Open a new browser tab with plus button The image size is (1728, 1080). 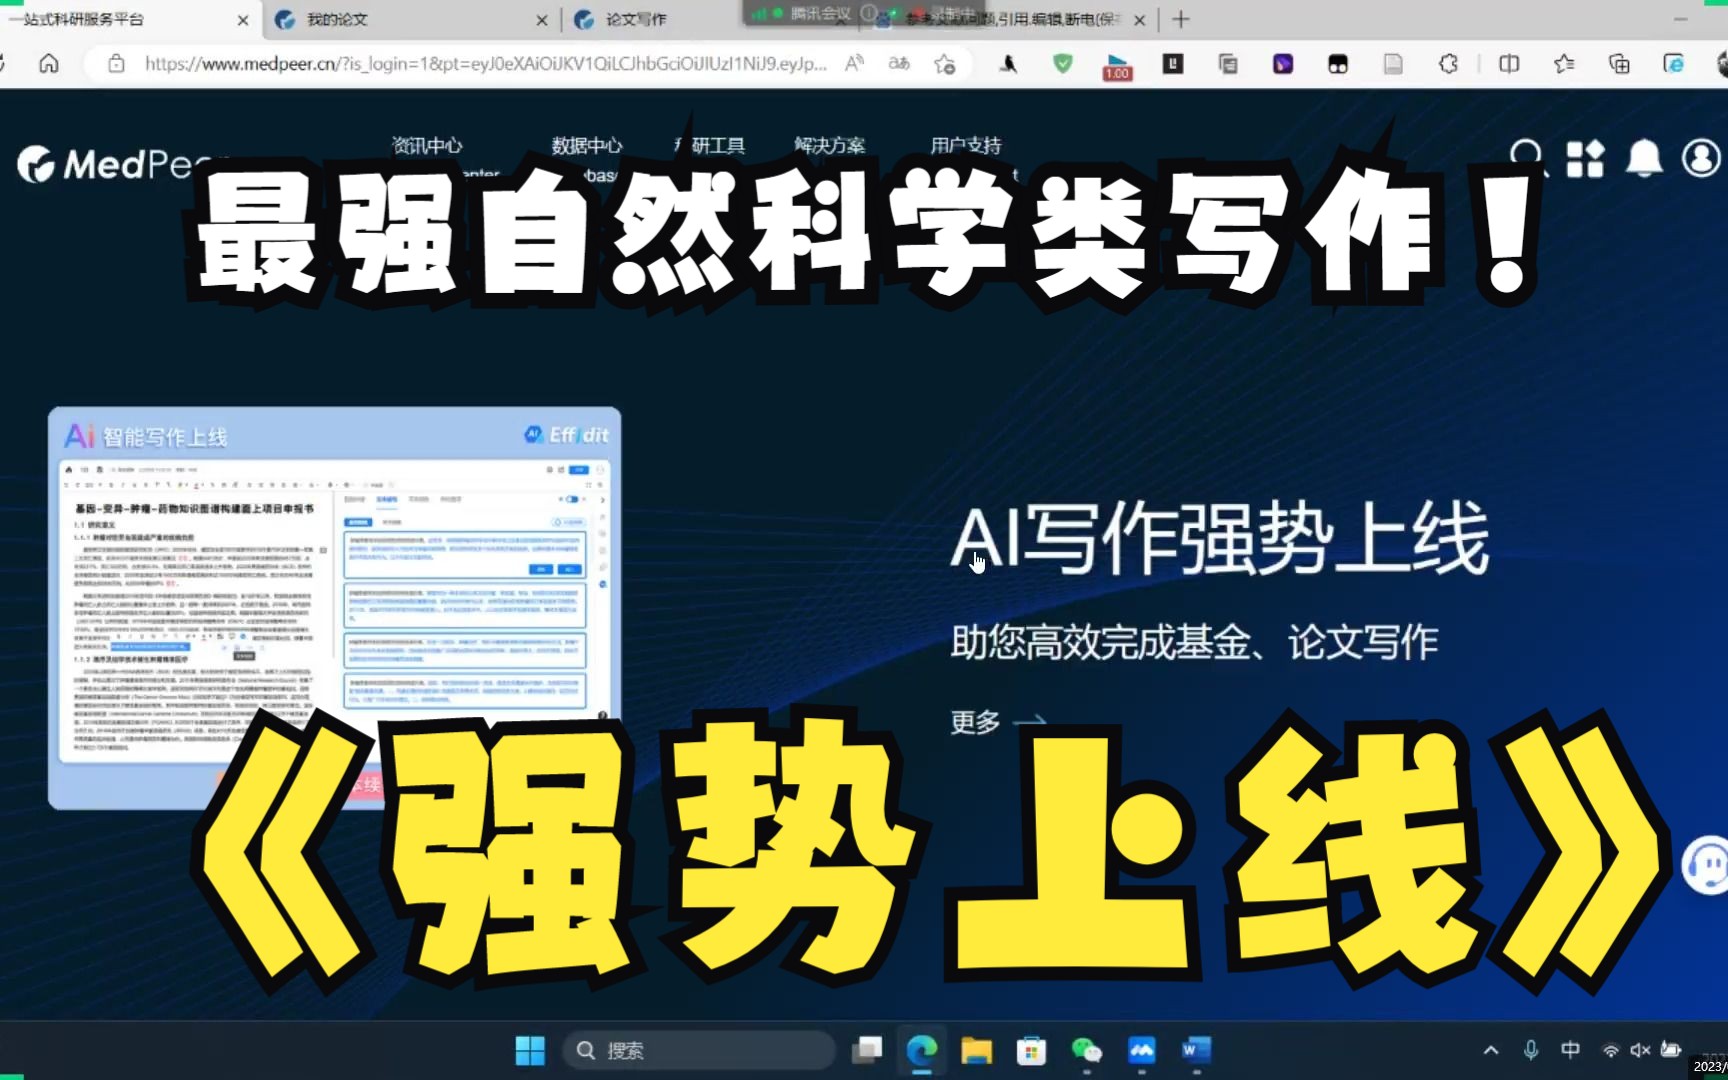(x=1182, y=19)
